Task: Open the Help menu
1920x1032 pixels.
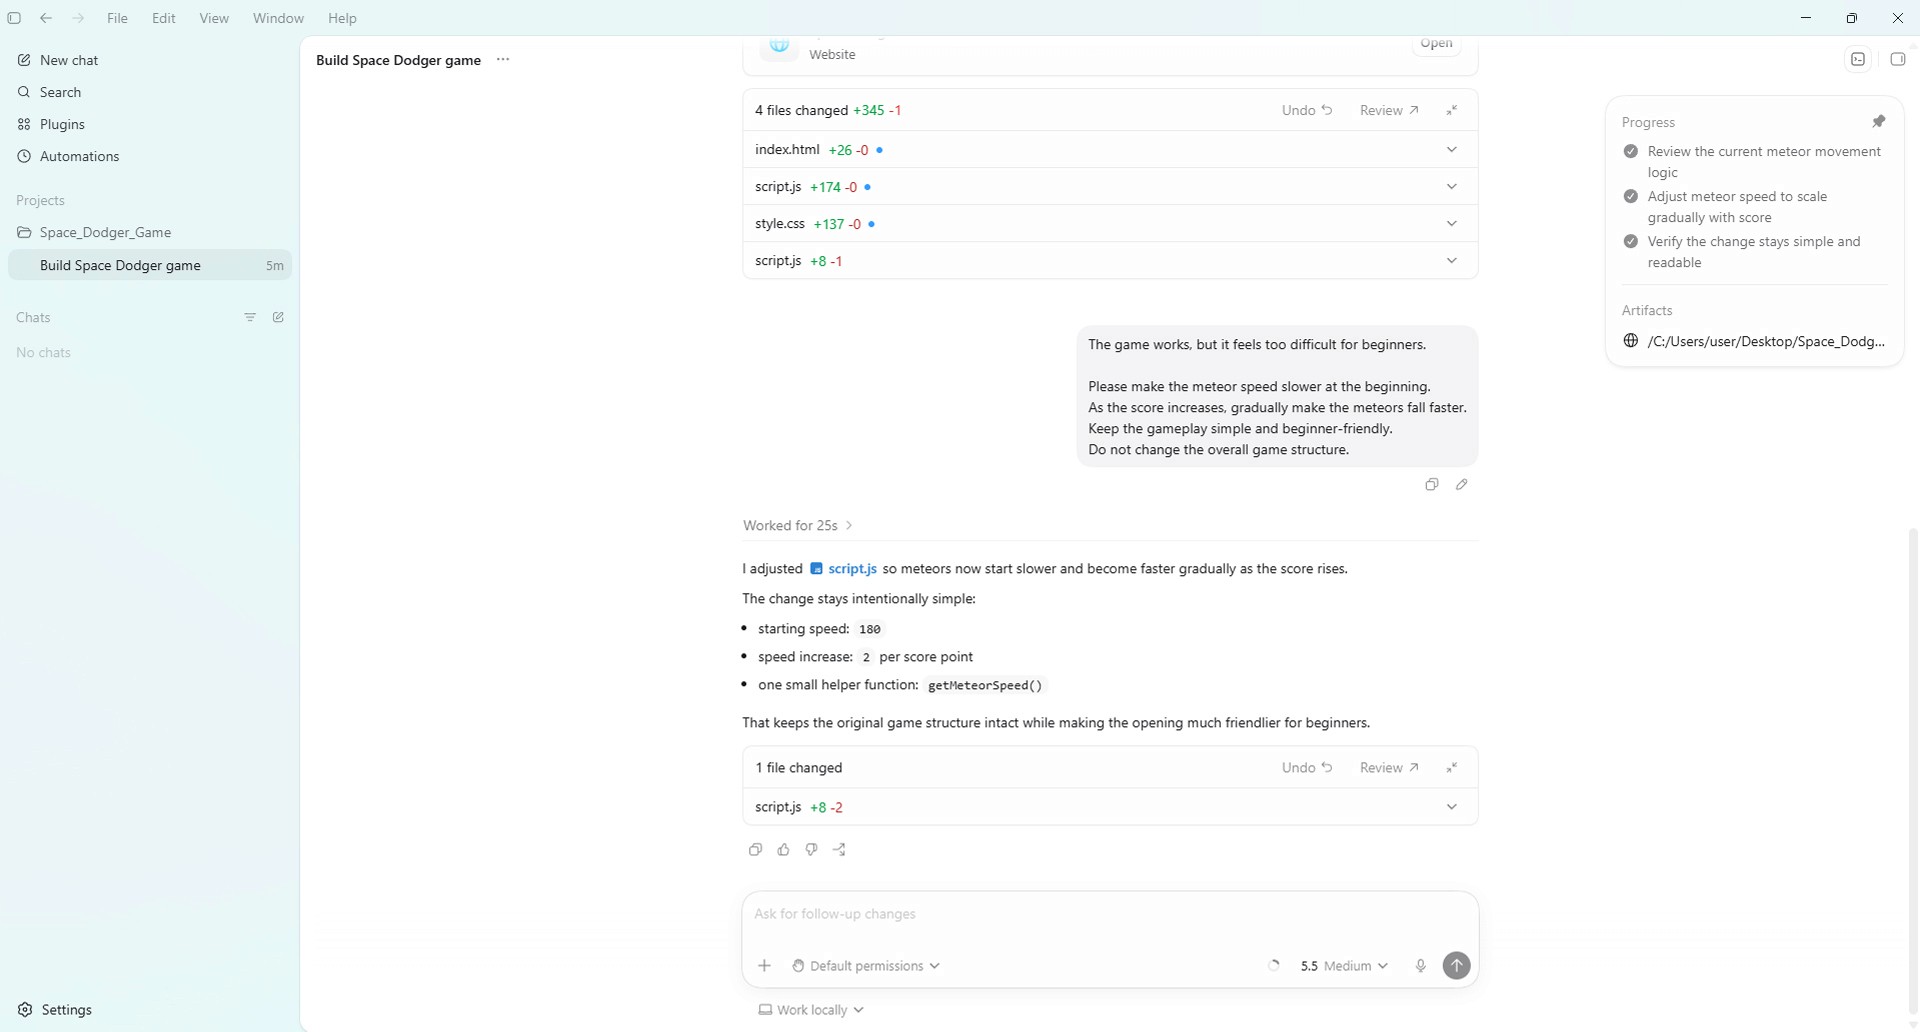Action: [x=342, y=18]
